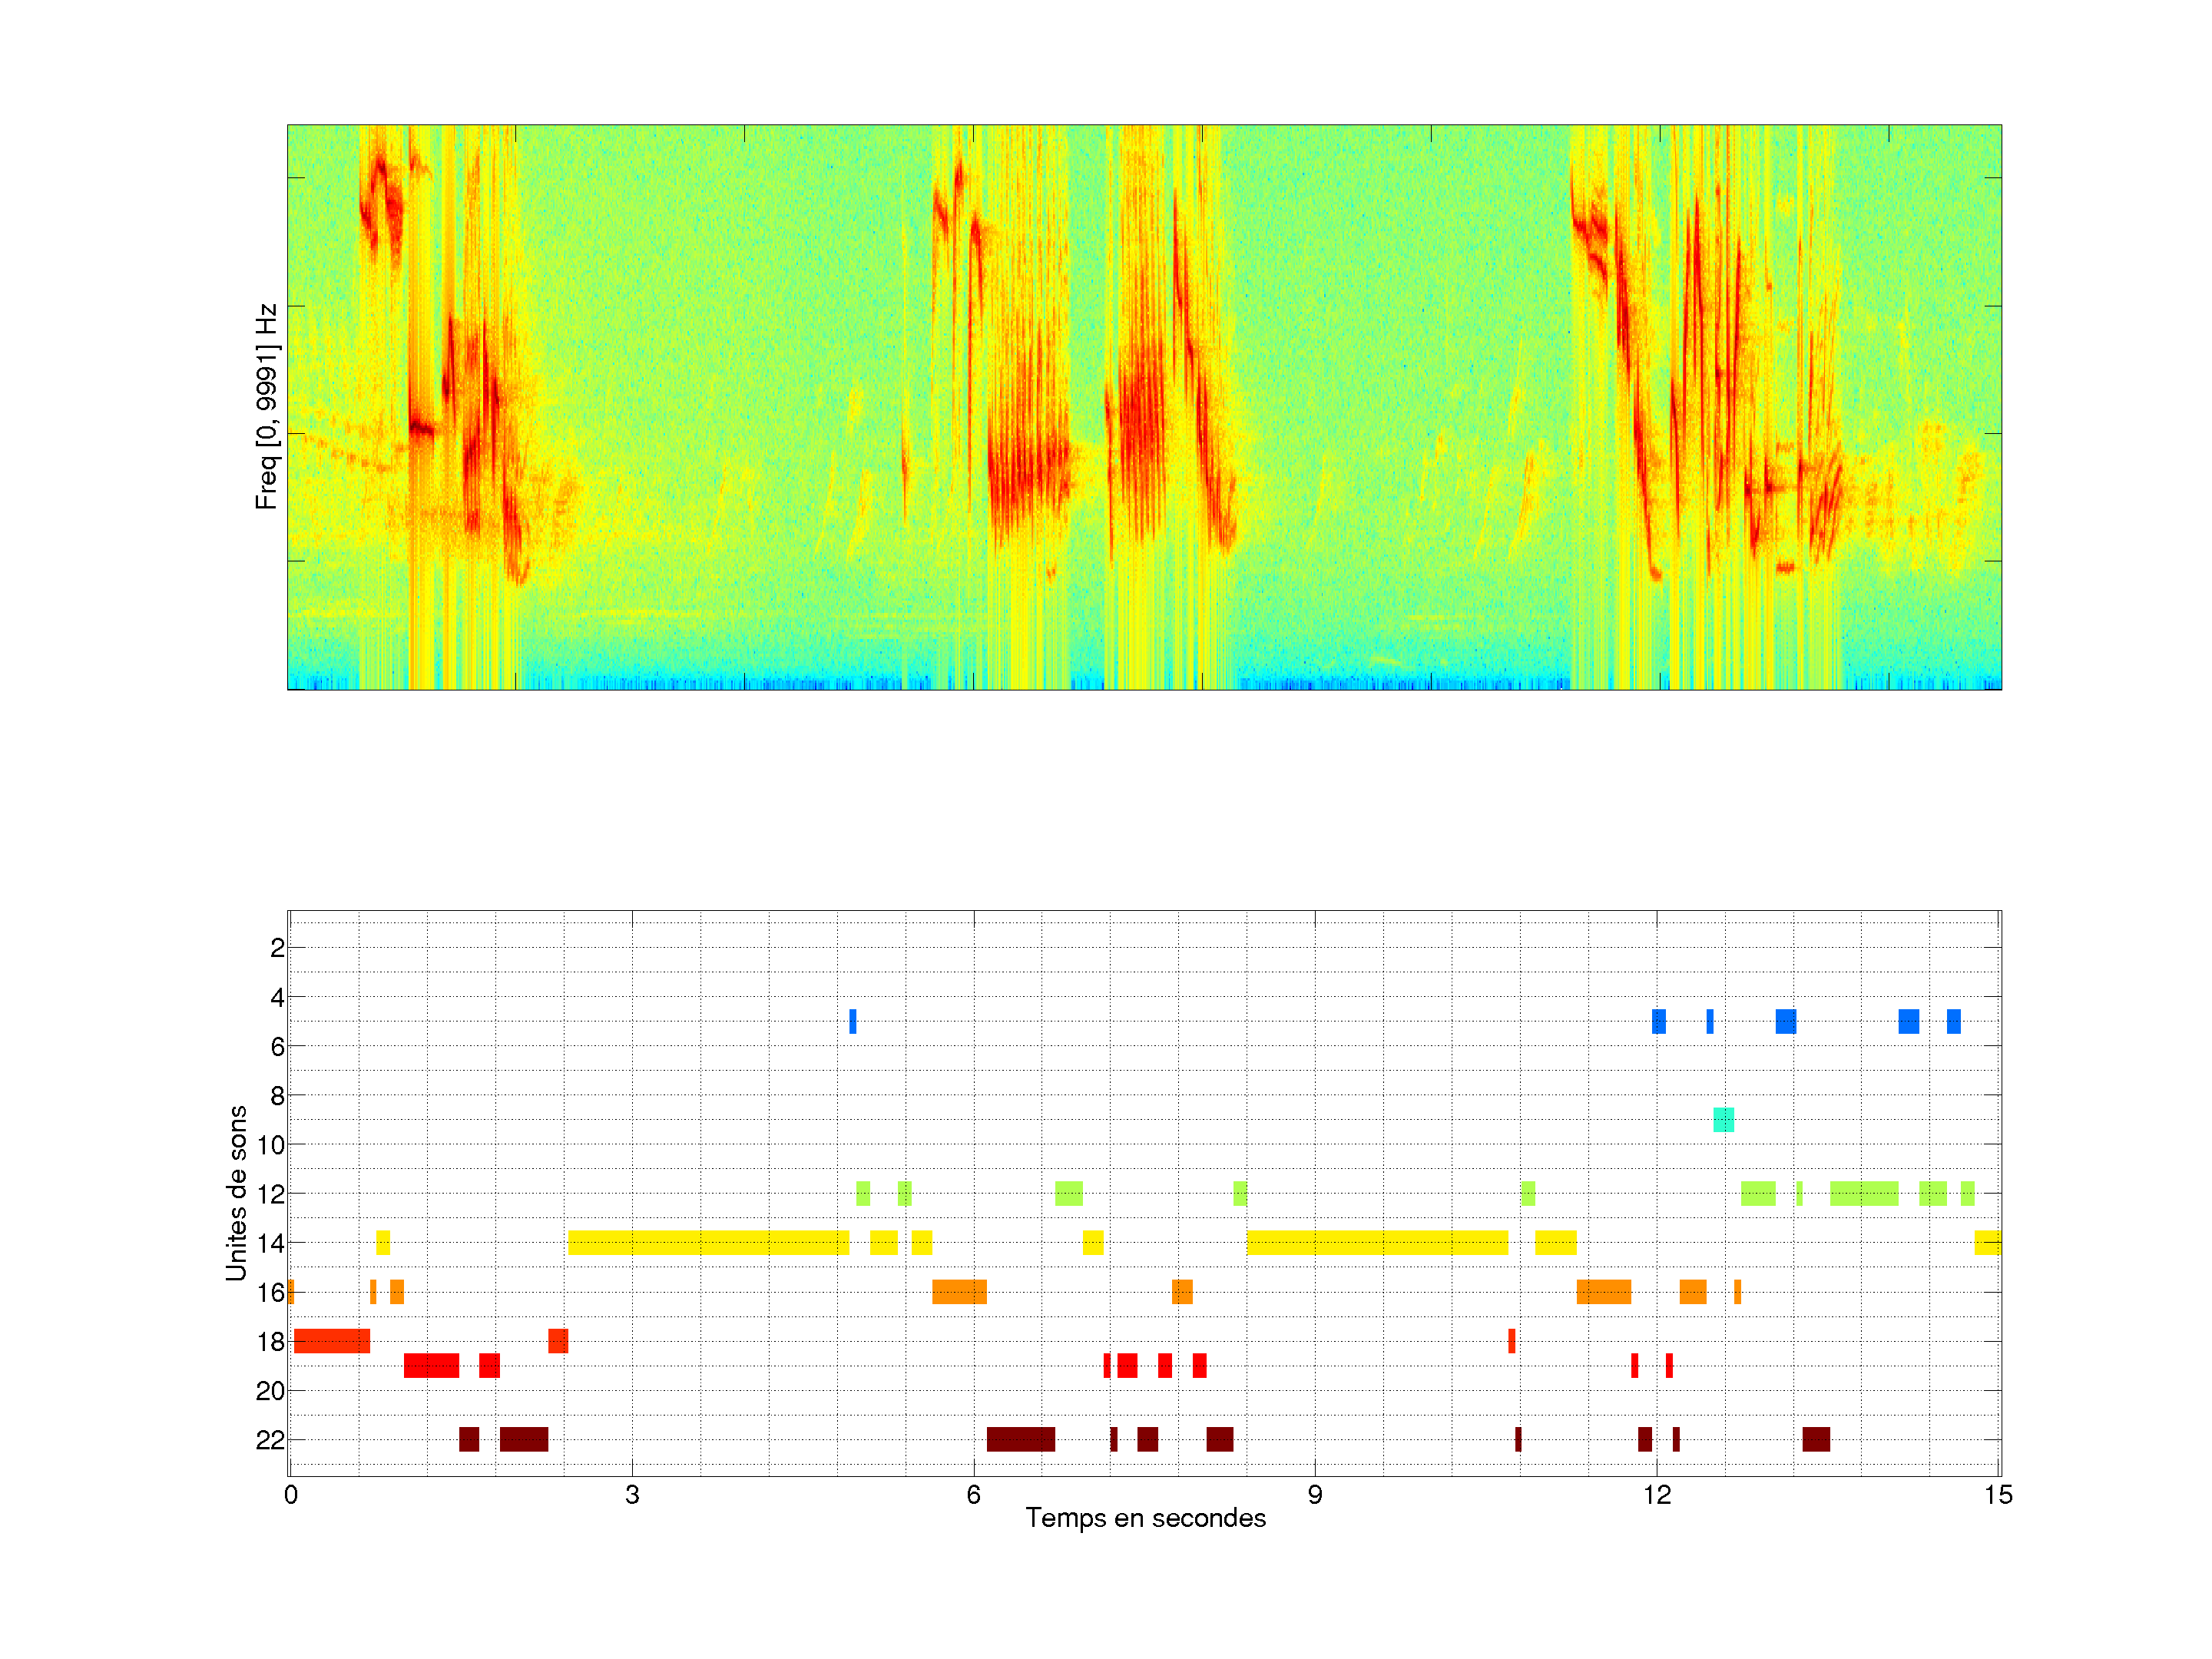Click the yellow bar at far right edge, row 14
This screenshot has height=1659, width=2212.
pos(1987,1242)
